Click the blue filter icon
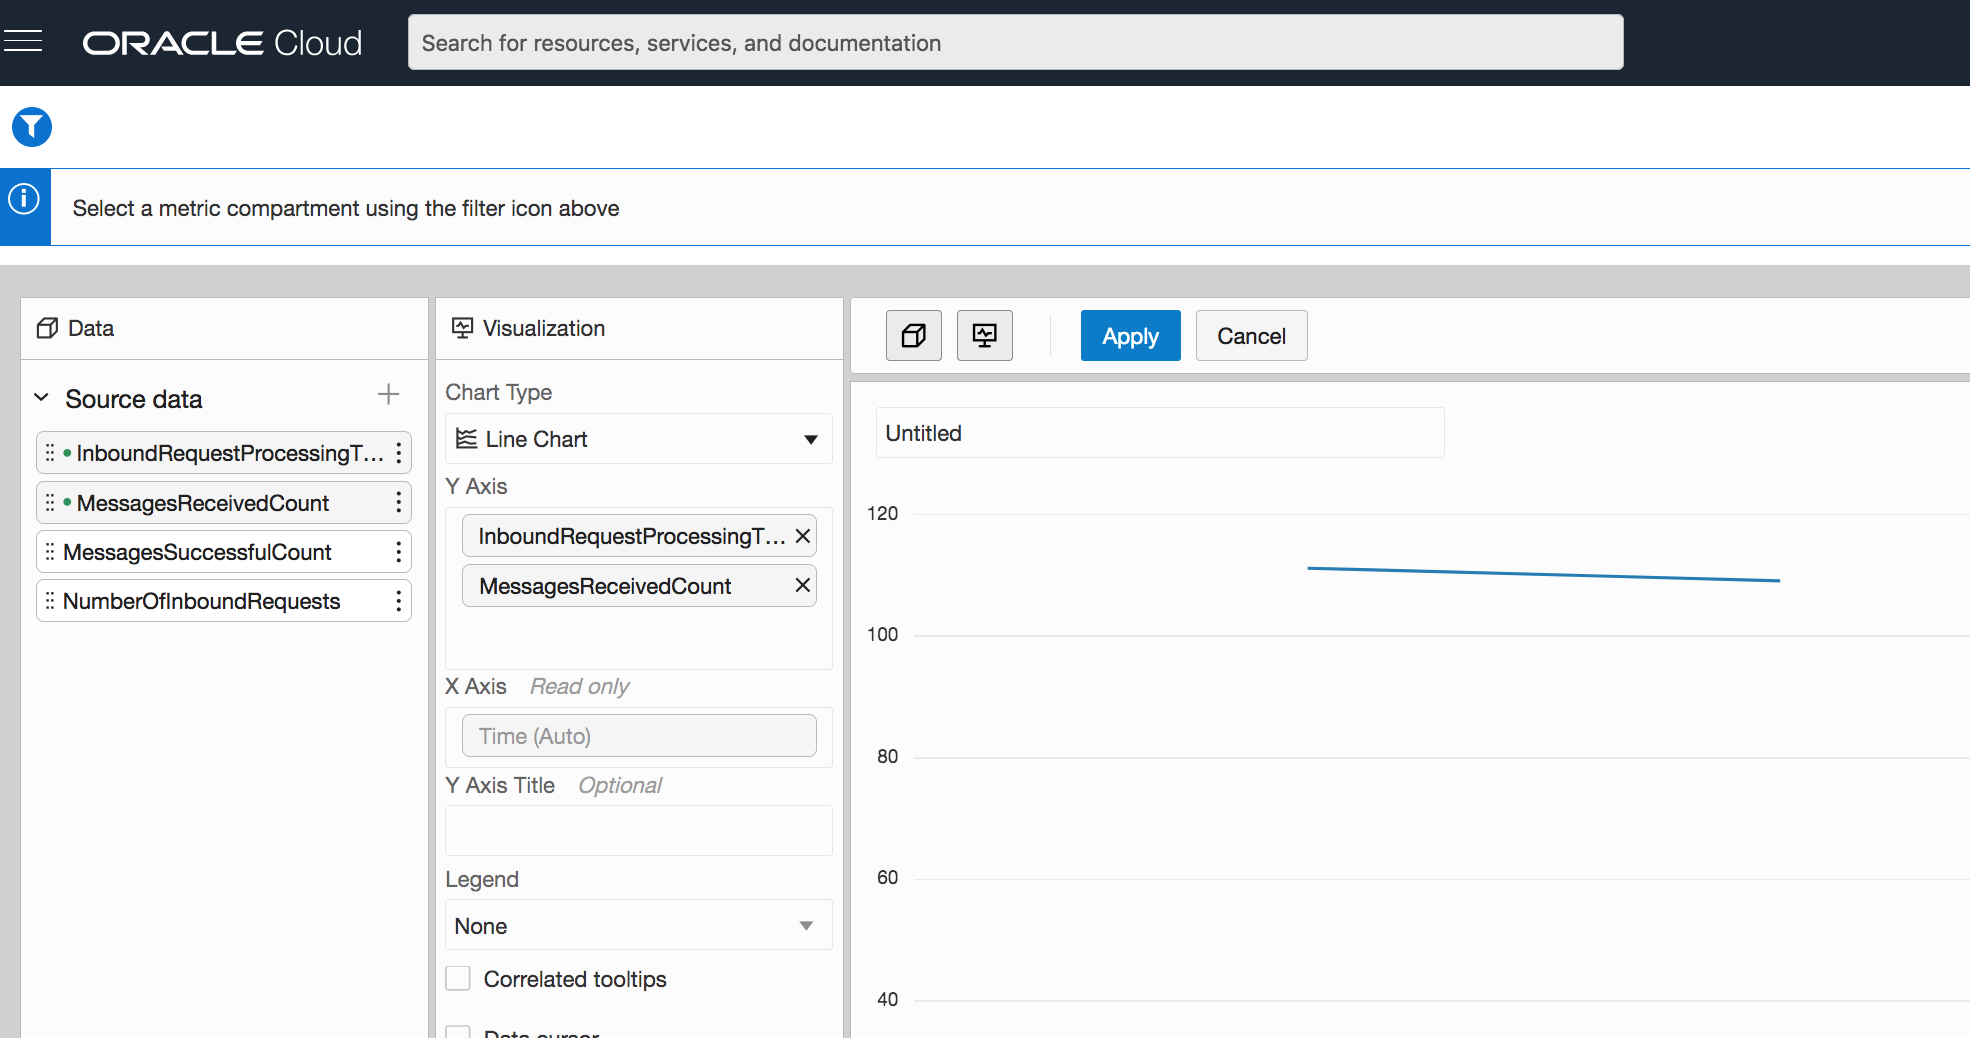The height and width of the screenshot is (1038, 1970). pos(32,127)
